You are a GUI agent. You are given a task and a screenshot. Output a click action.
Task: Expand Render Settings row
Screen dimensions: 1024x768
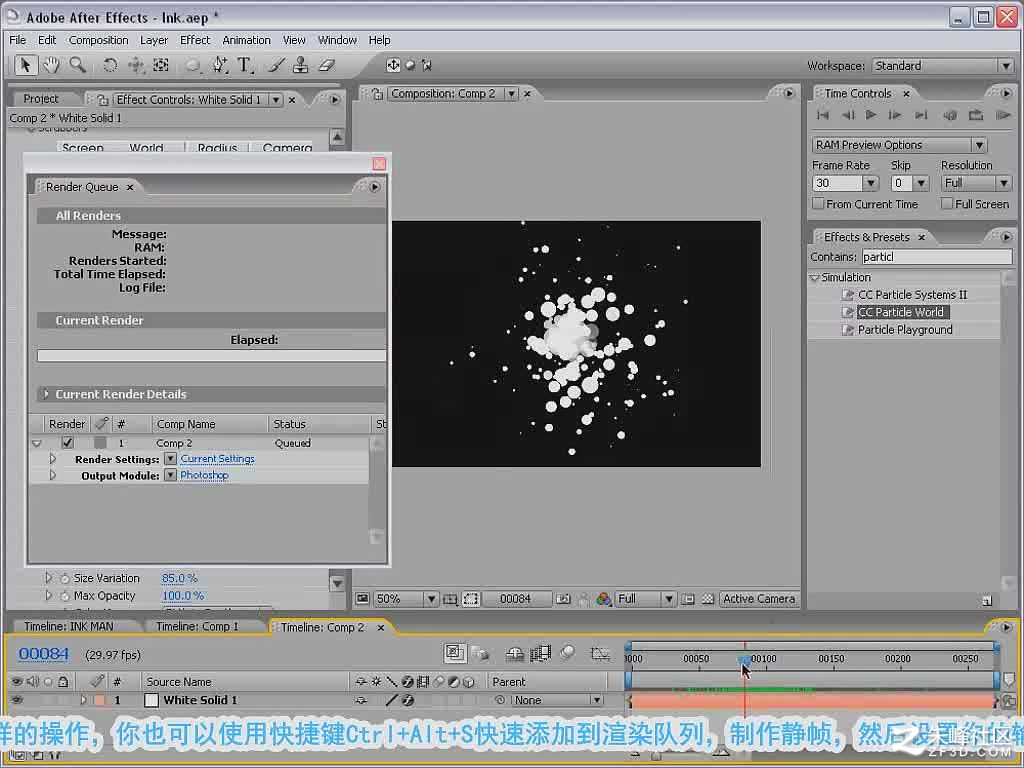(x=53, y=458)
